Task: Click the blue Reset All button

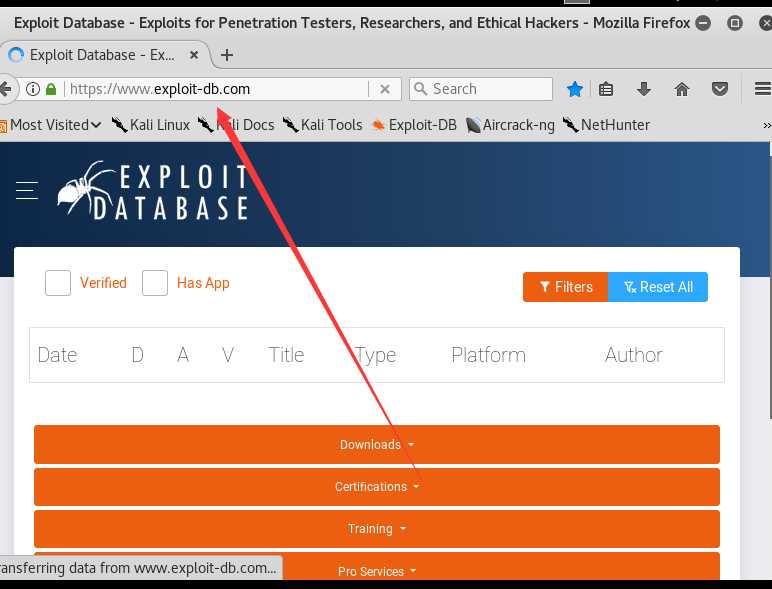Action: coord(658,287)
